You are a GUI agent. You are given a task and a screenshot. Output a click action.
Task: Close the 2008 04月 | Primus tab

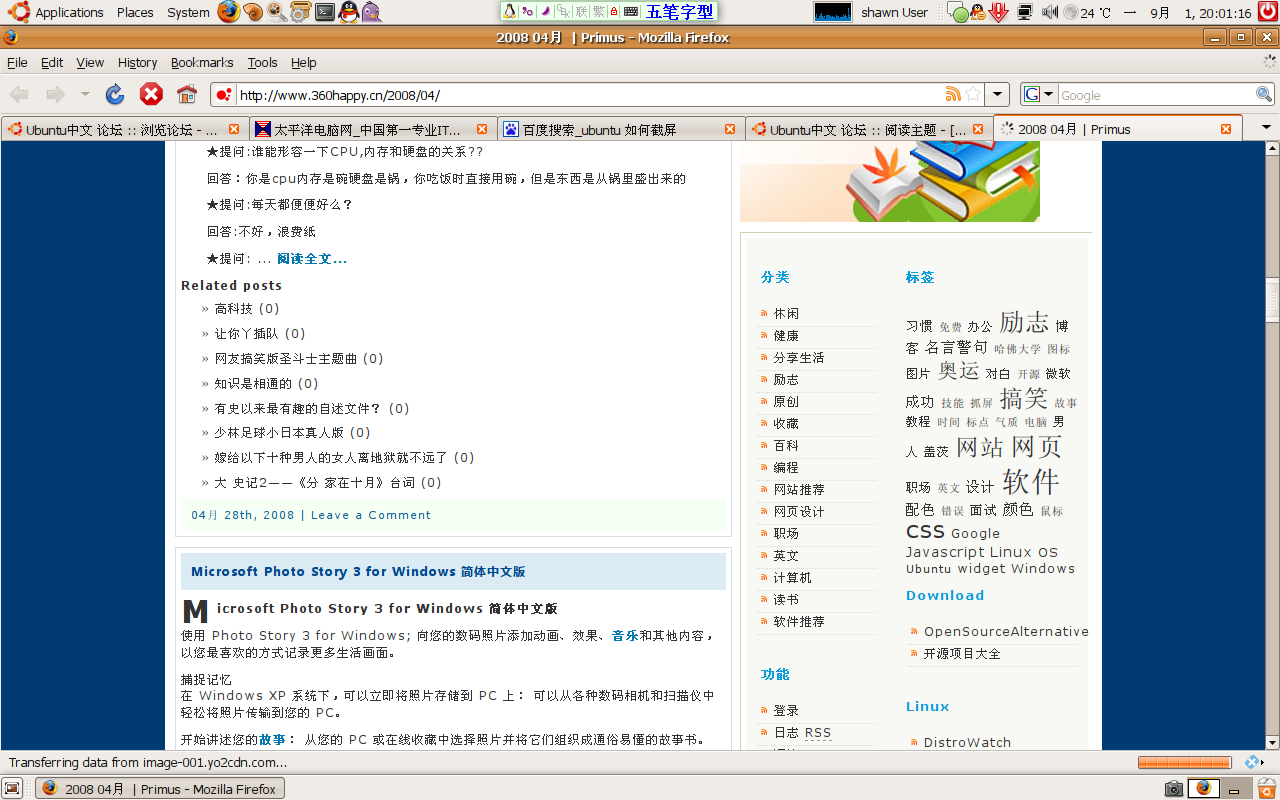click(1226, 129)
